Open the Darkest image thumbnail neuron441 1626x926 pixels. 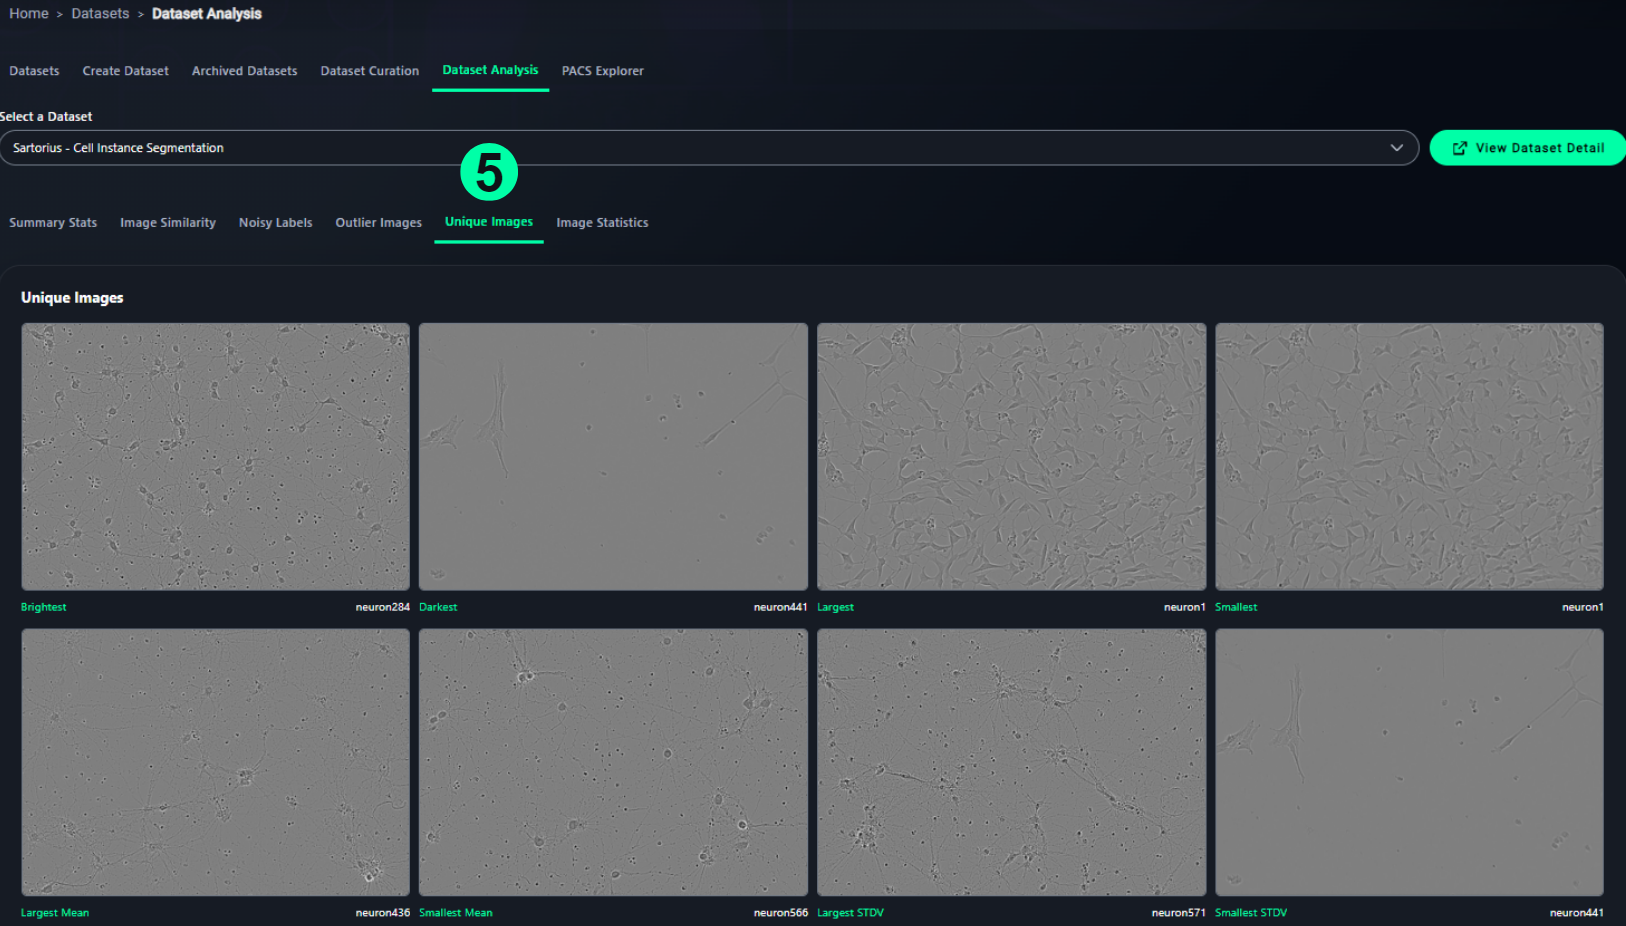613,456
